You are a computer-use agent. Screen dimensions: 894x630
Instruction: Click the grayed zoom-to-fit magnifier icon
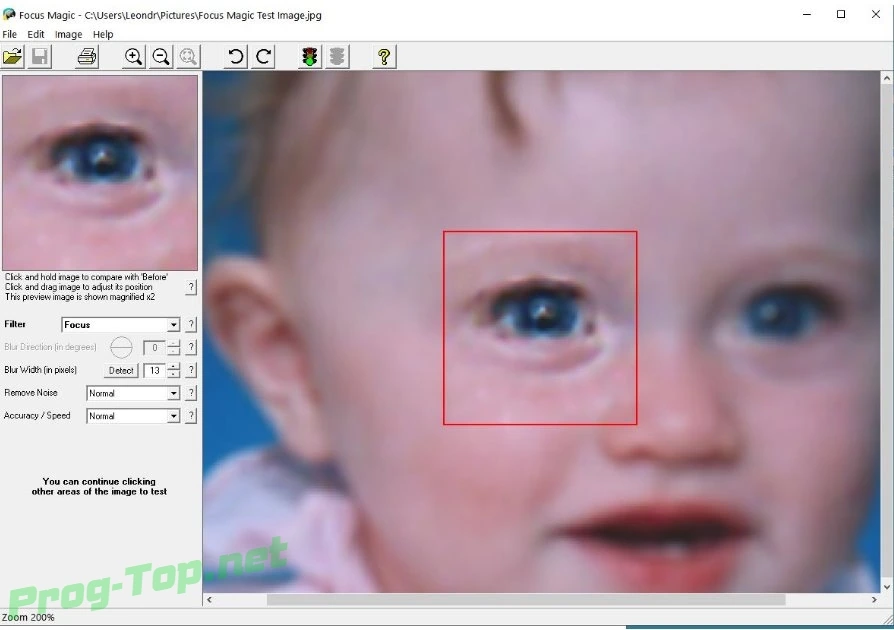click(x=188, y=56)
